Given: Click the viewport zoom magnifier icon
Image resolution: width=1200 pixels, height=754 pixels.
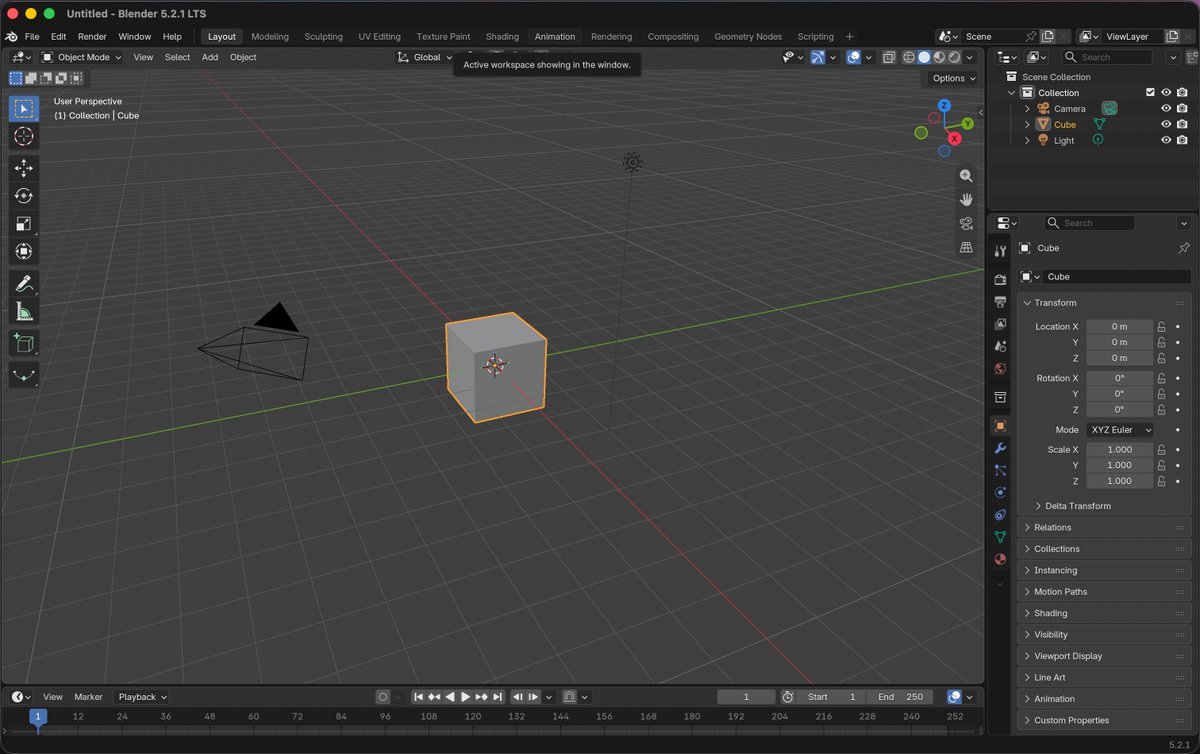Looking at the screenshot, I should [966, 175].
